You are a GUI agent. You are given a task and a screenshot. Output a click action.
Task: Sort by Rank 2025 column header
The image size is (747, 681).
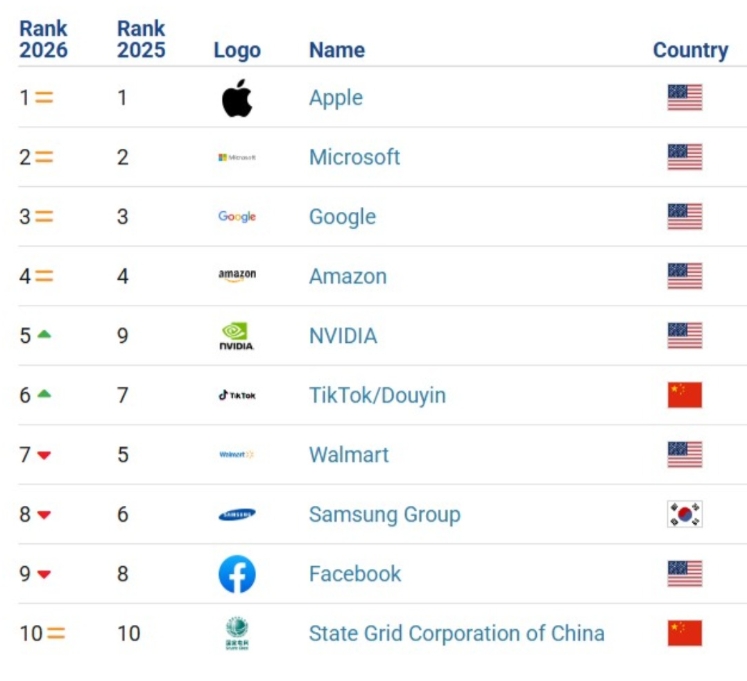pos(141,39)
